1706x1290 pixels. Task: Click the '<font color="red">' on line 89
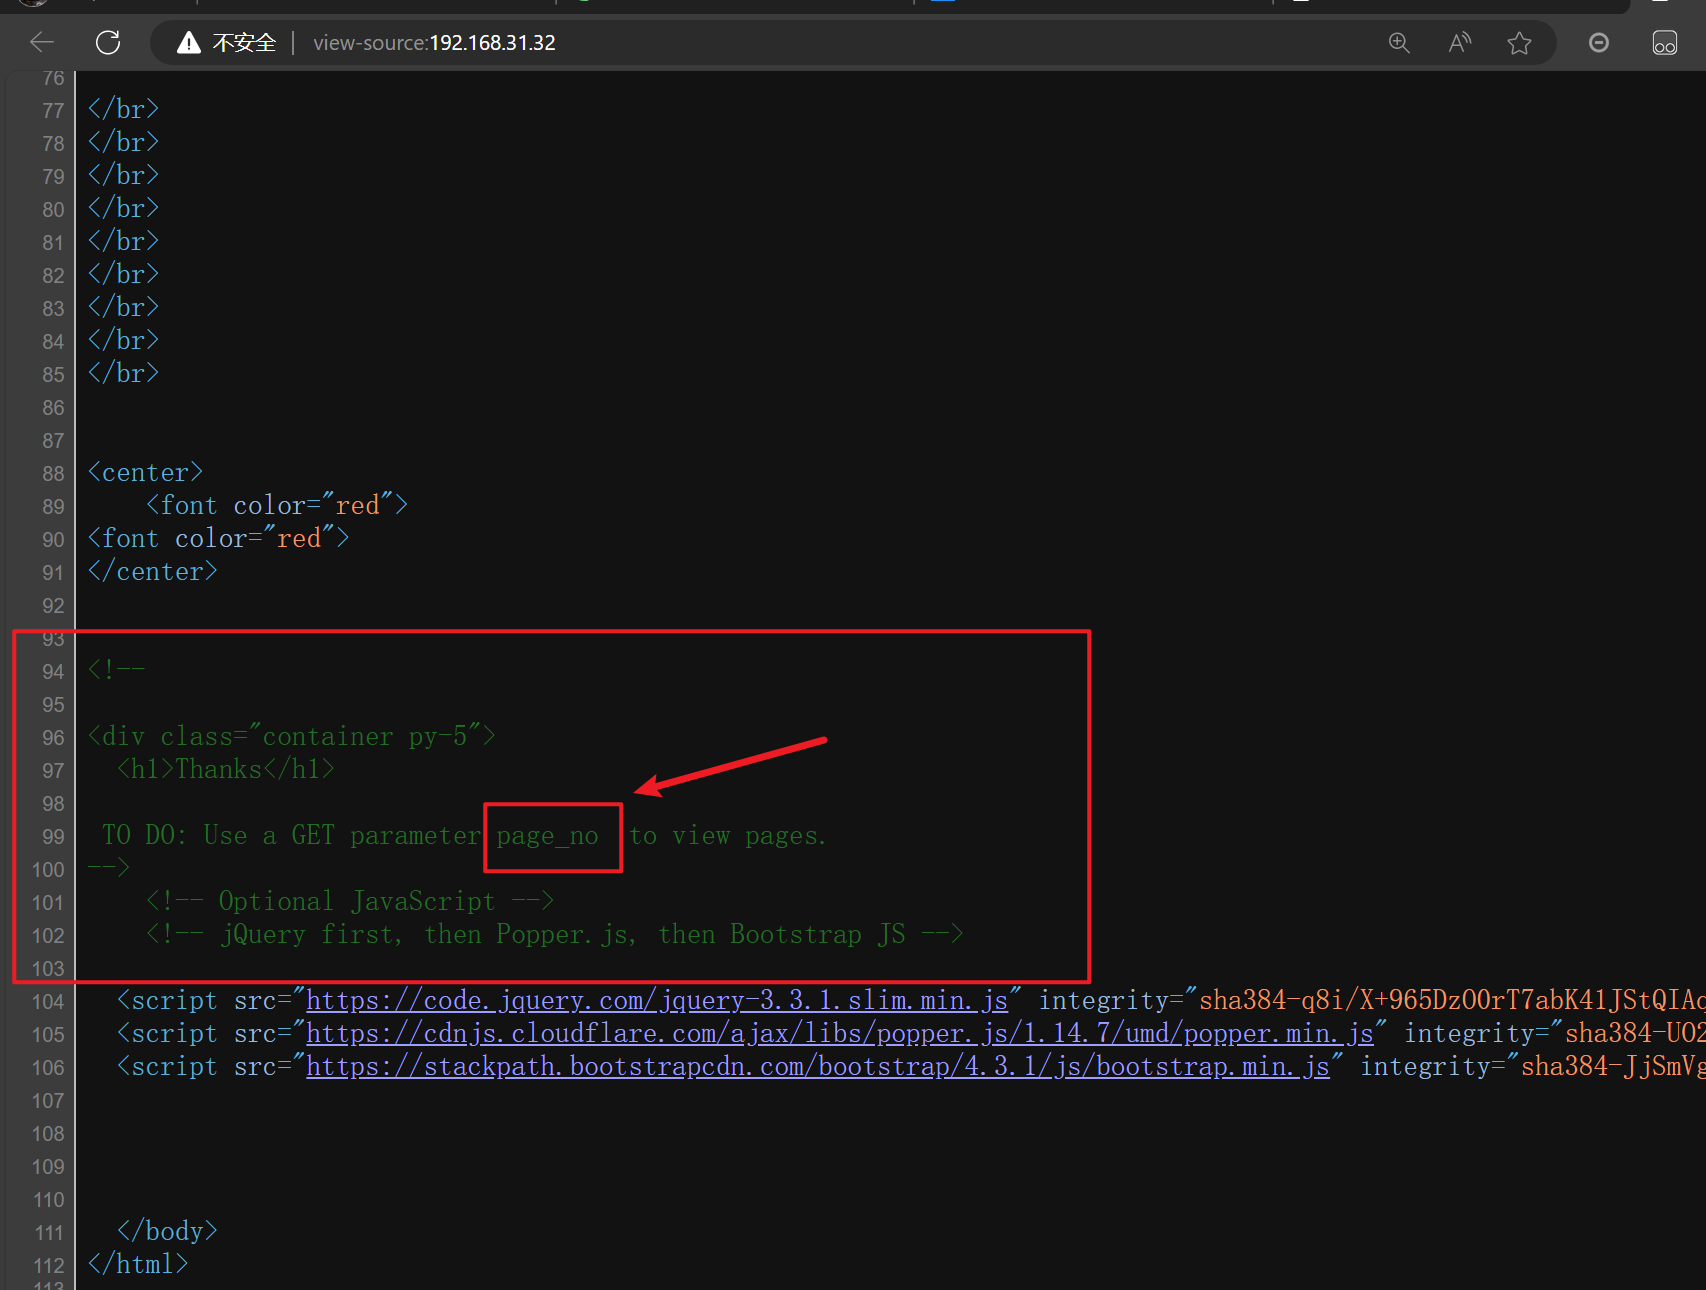click(x=277, y=505)
